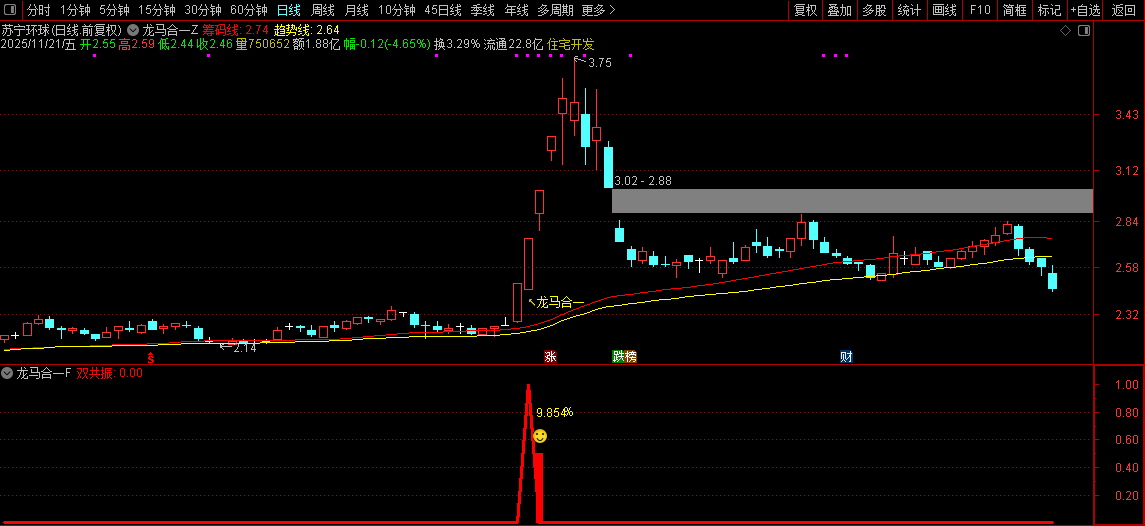Click the 换3.29% turnover value
This screenshot has height=526, width=1145.
(x=457, y=45)
